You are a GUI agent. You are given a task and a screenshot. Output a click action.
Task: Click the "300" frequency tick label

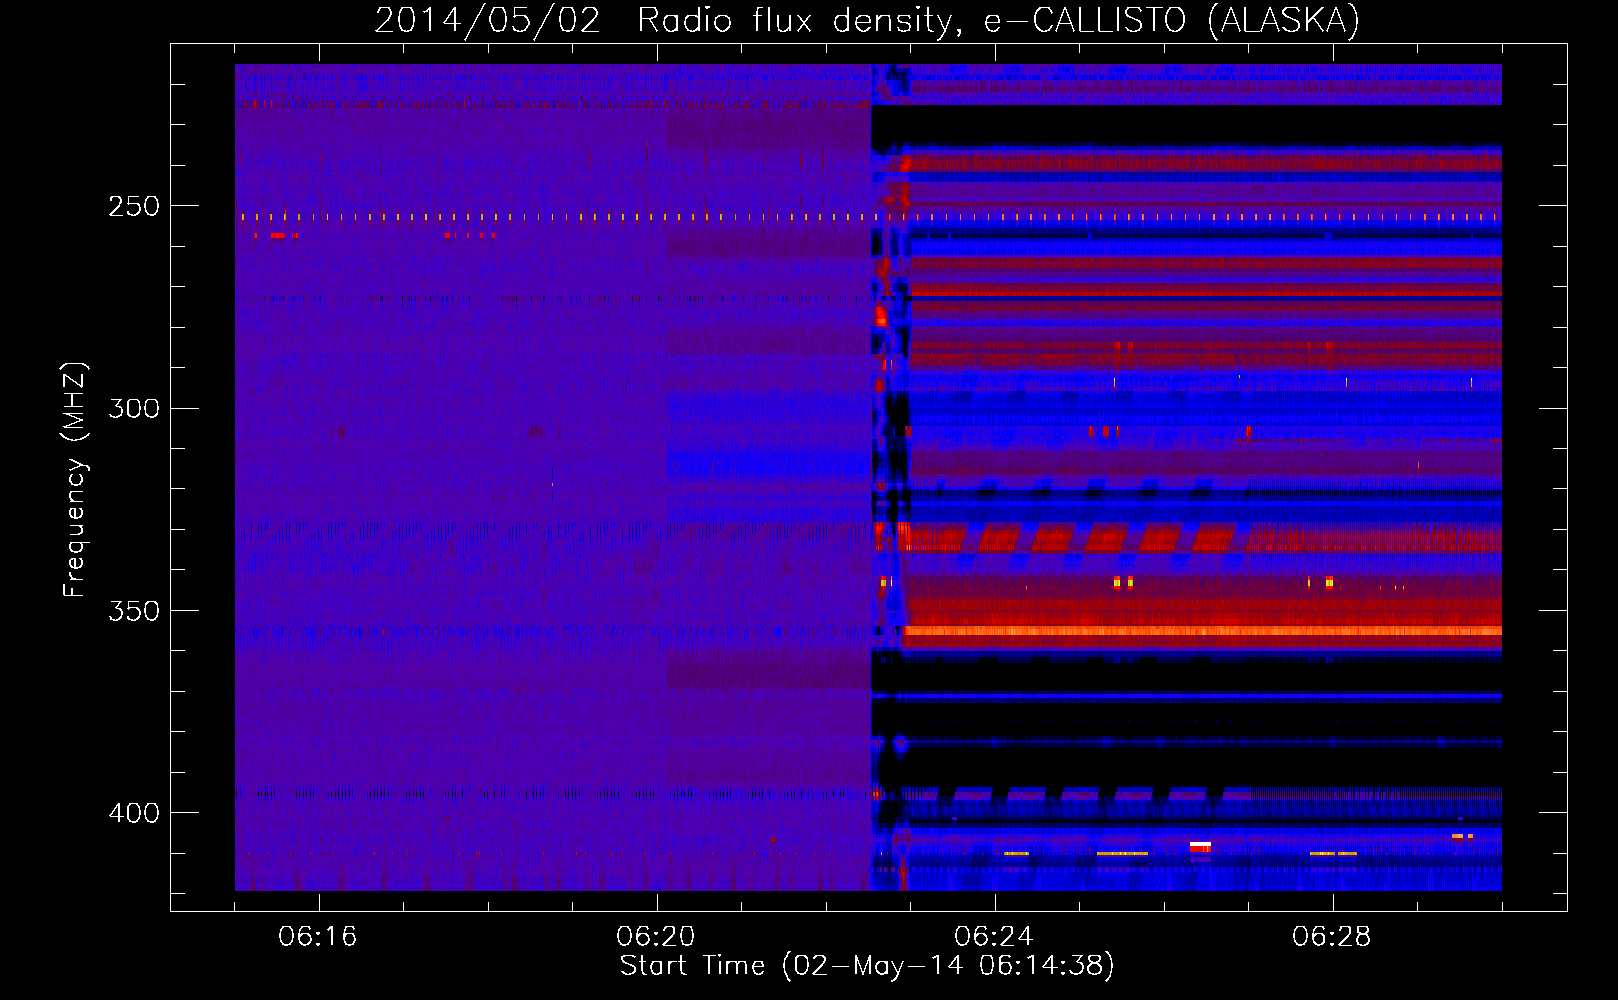coord(134,409)
